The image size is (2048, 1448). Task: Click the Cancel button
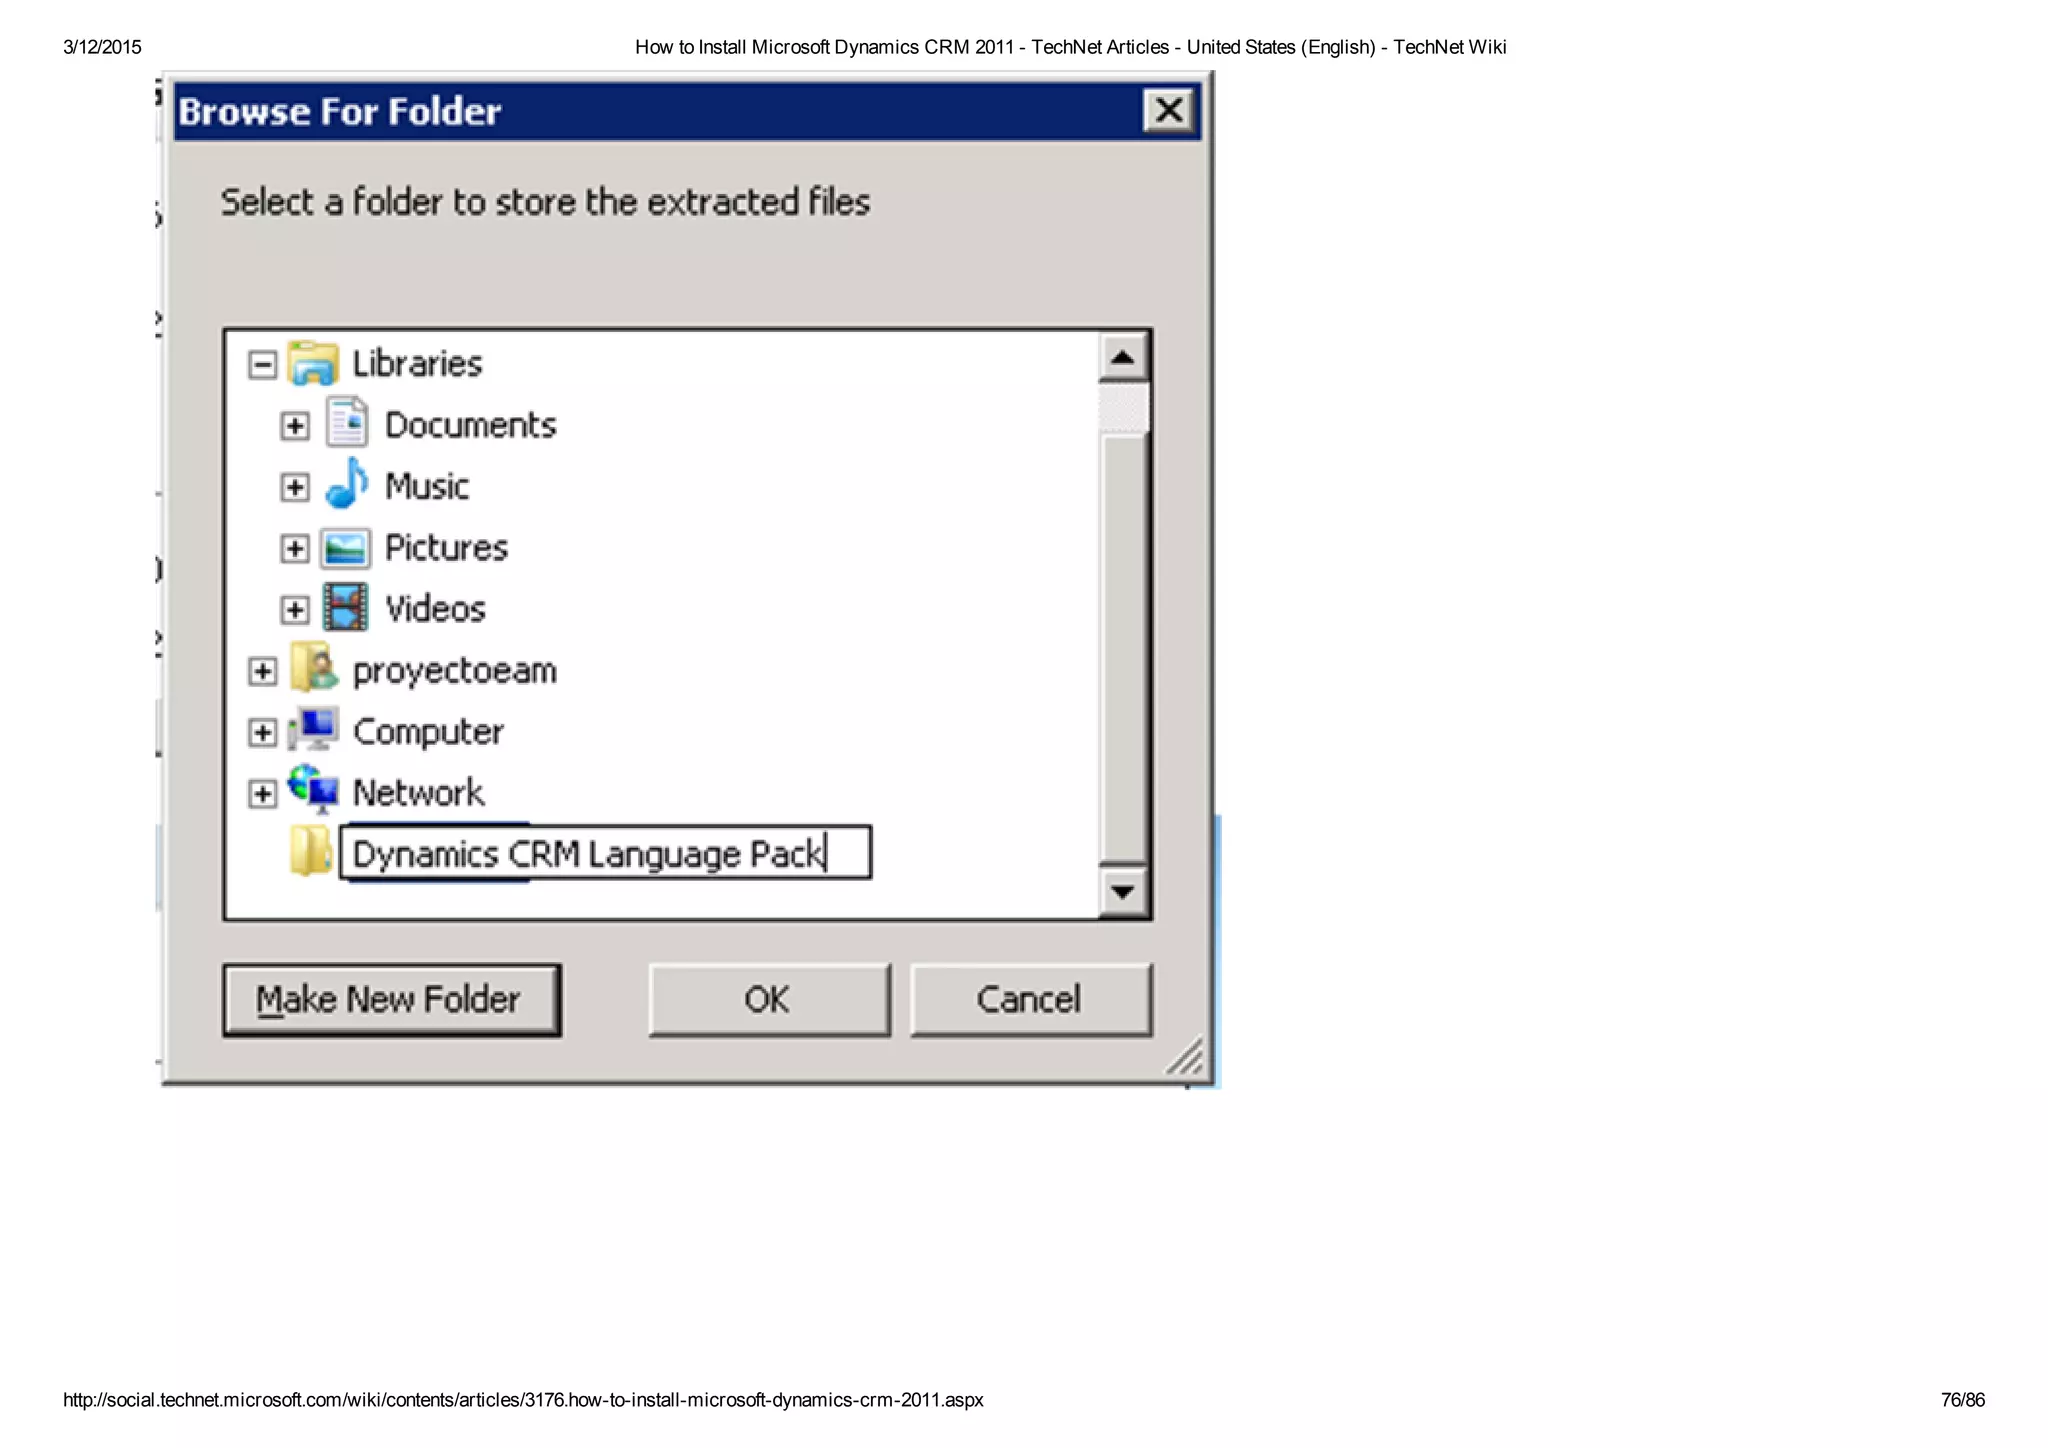click(x=1030, y=1000)
